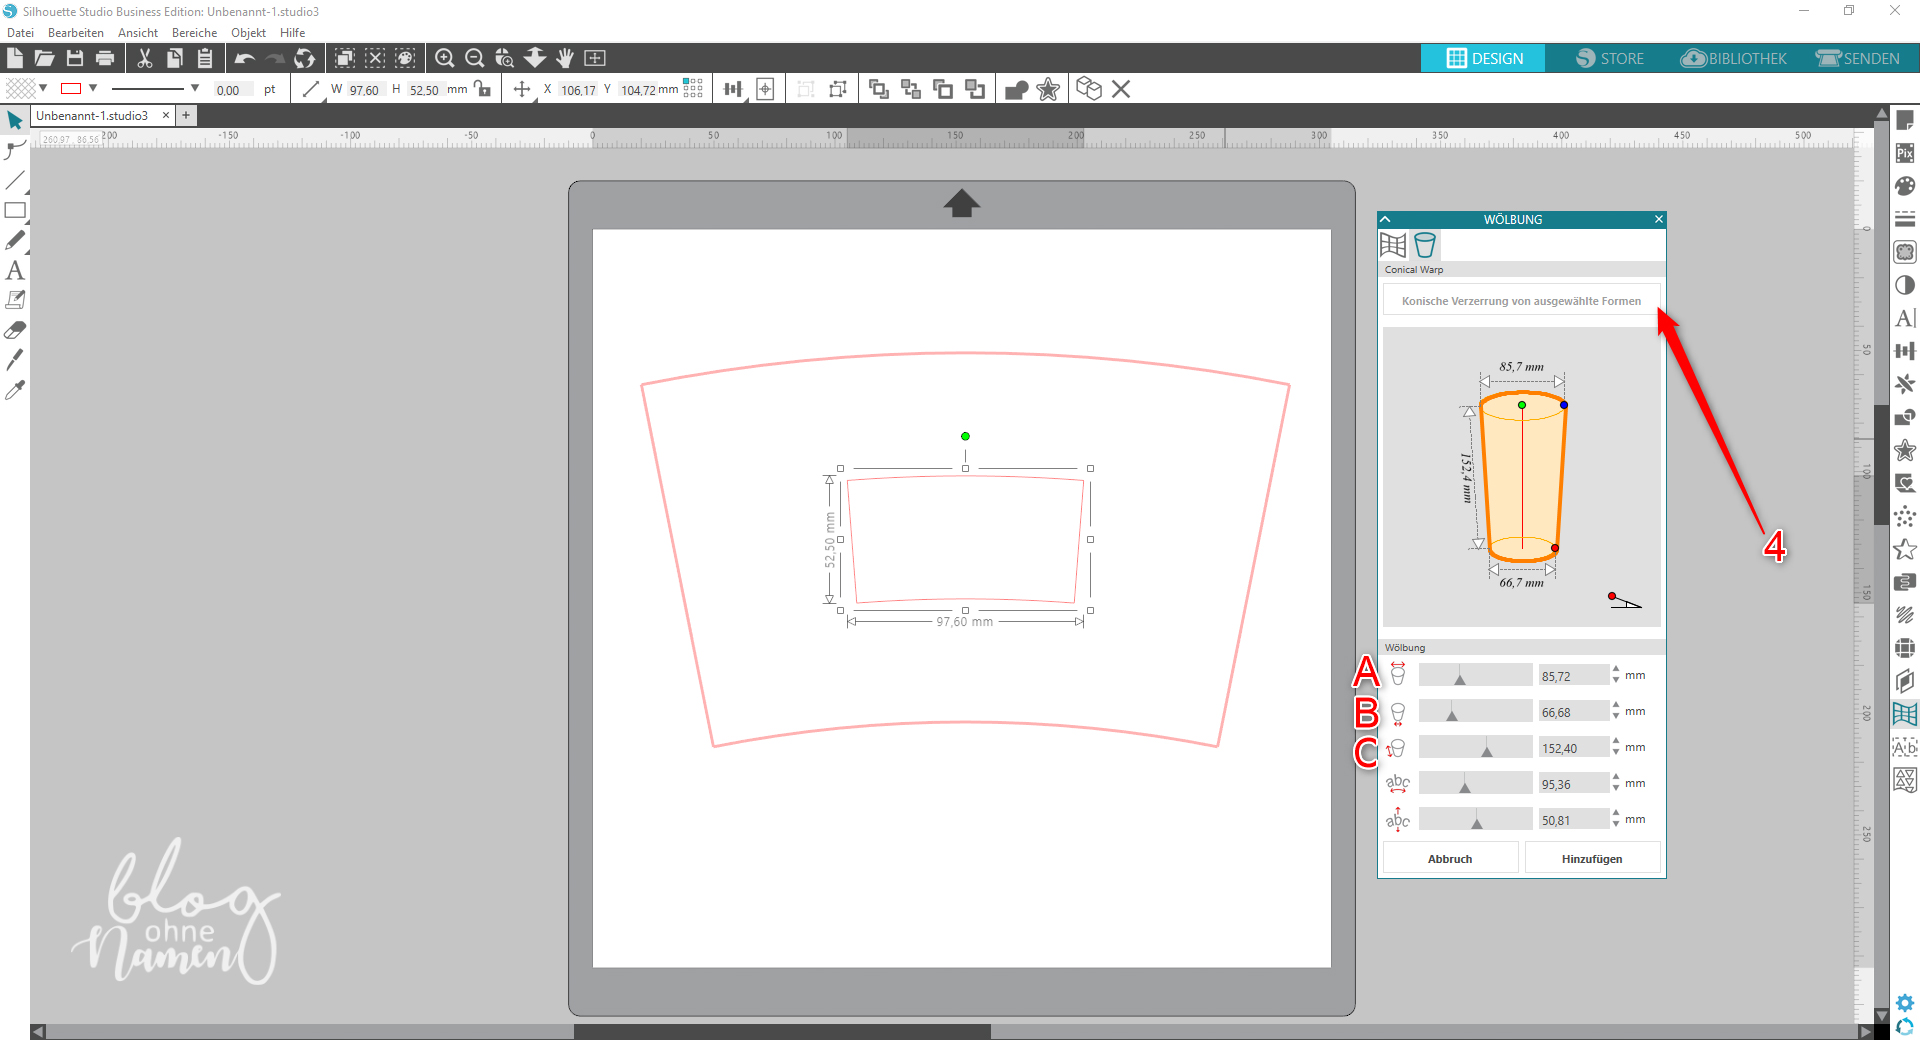This screenshot has height=1040, width=1920.
Task: Click the Zoom In magnifier icon
Action: (x=445, y=58)
